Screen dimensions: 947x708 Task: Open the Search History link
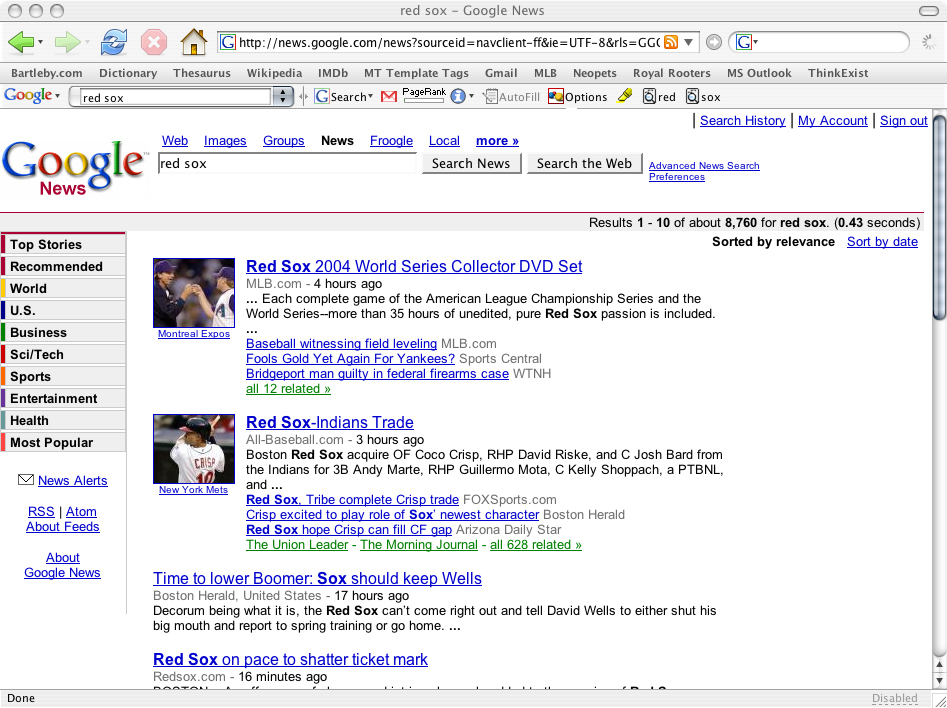click(742, 121)
